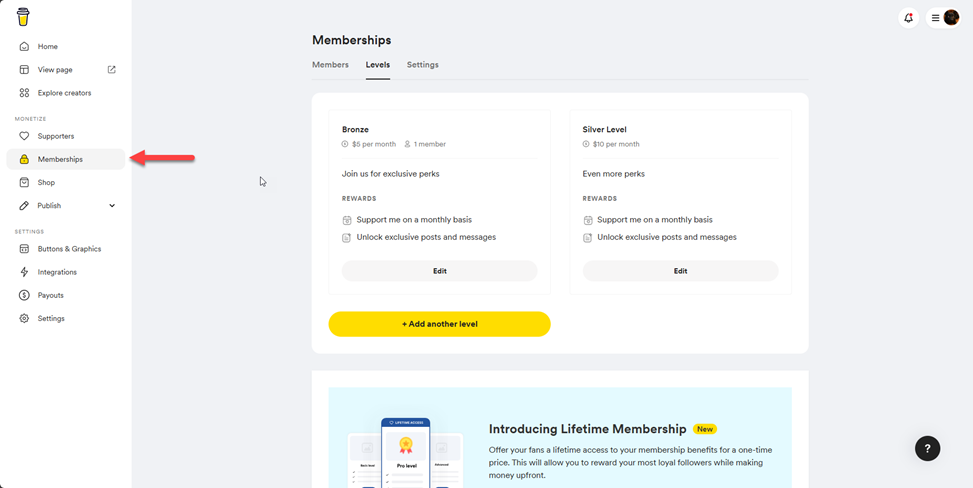Click Add another level button
This screenshot has height=488, width=973.
tap(439, 324)
